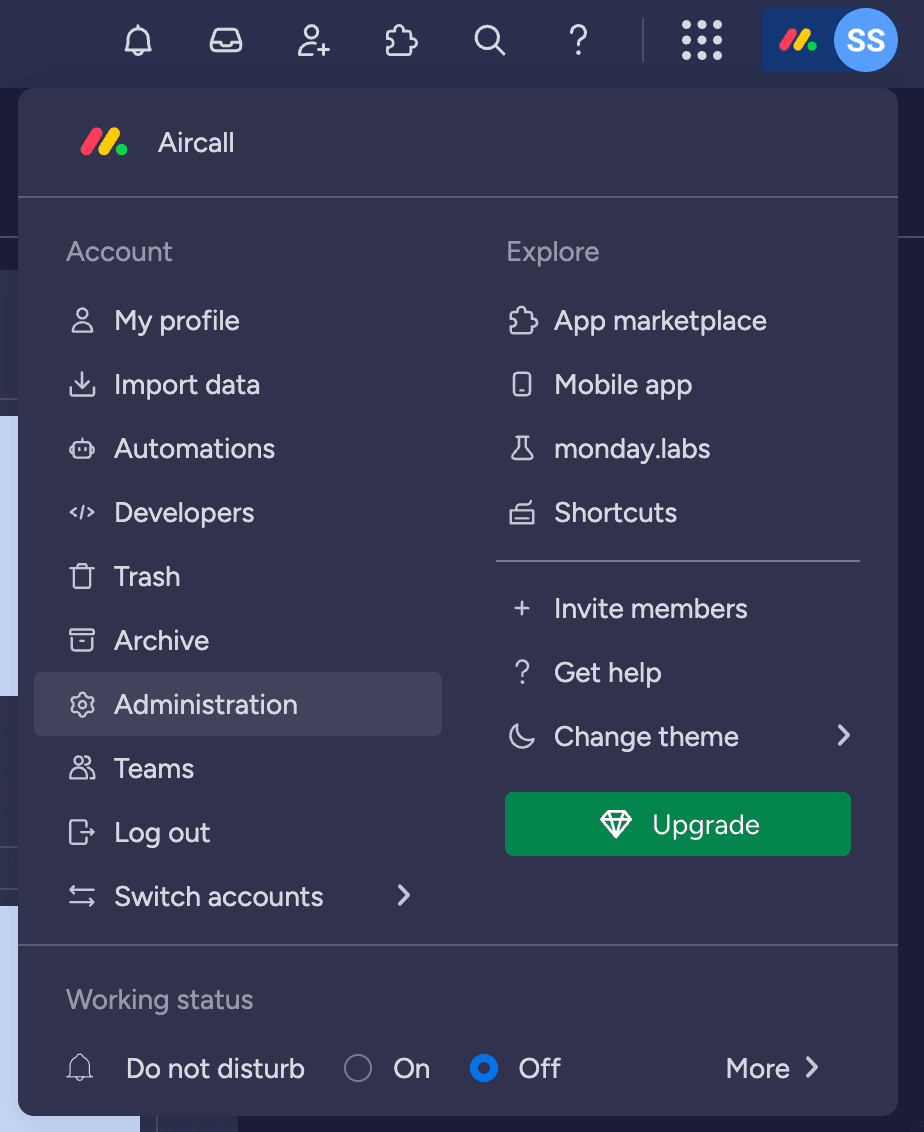Open the apps puzzle piece icon in top bar
Screen dimensions: 924x1132
pyautogui.click(x=401, y=41)
